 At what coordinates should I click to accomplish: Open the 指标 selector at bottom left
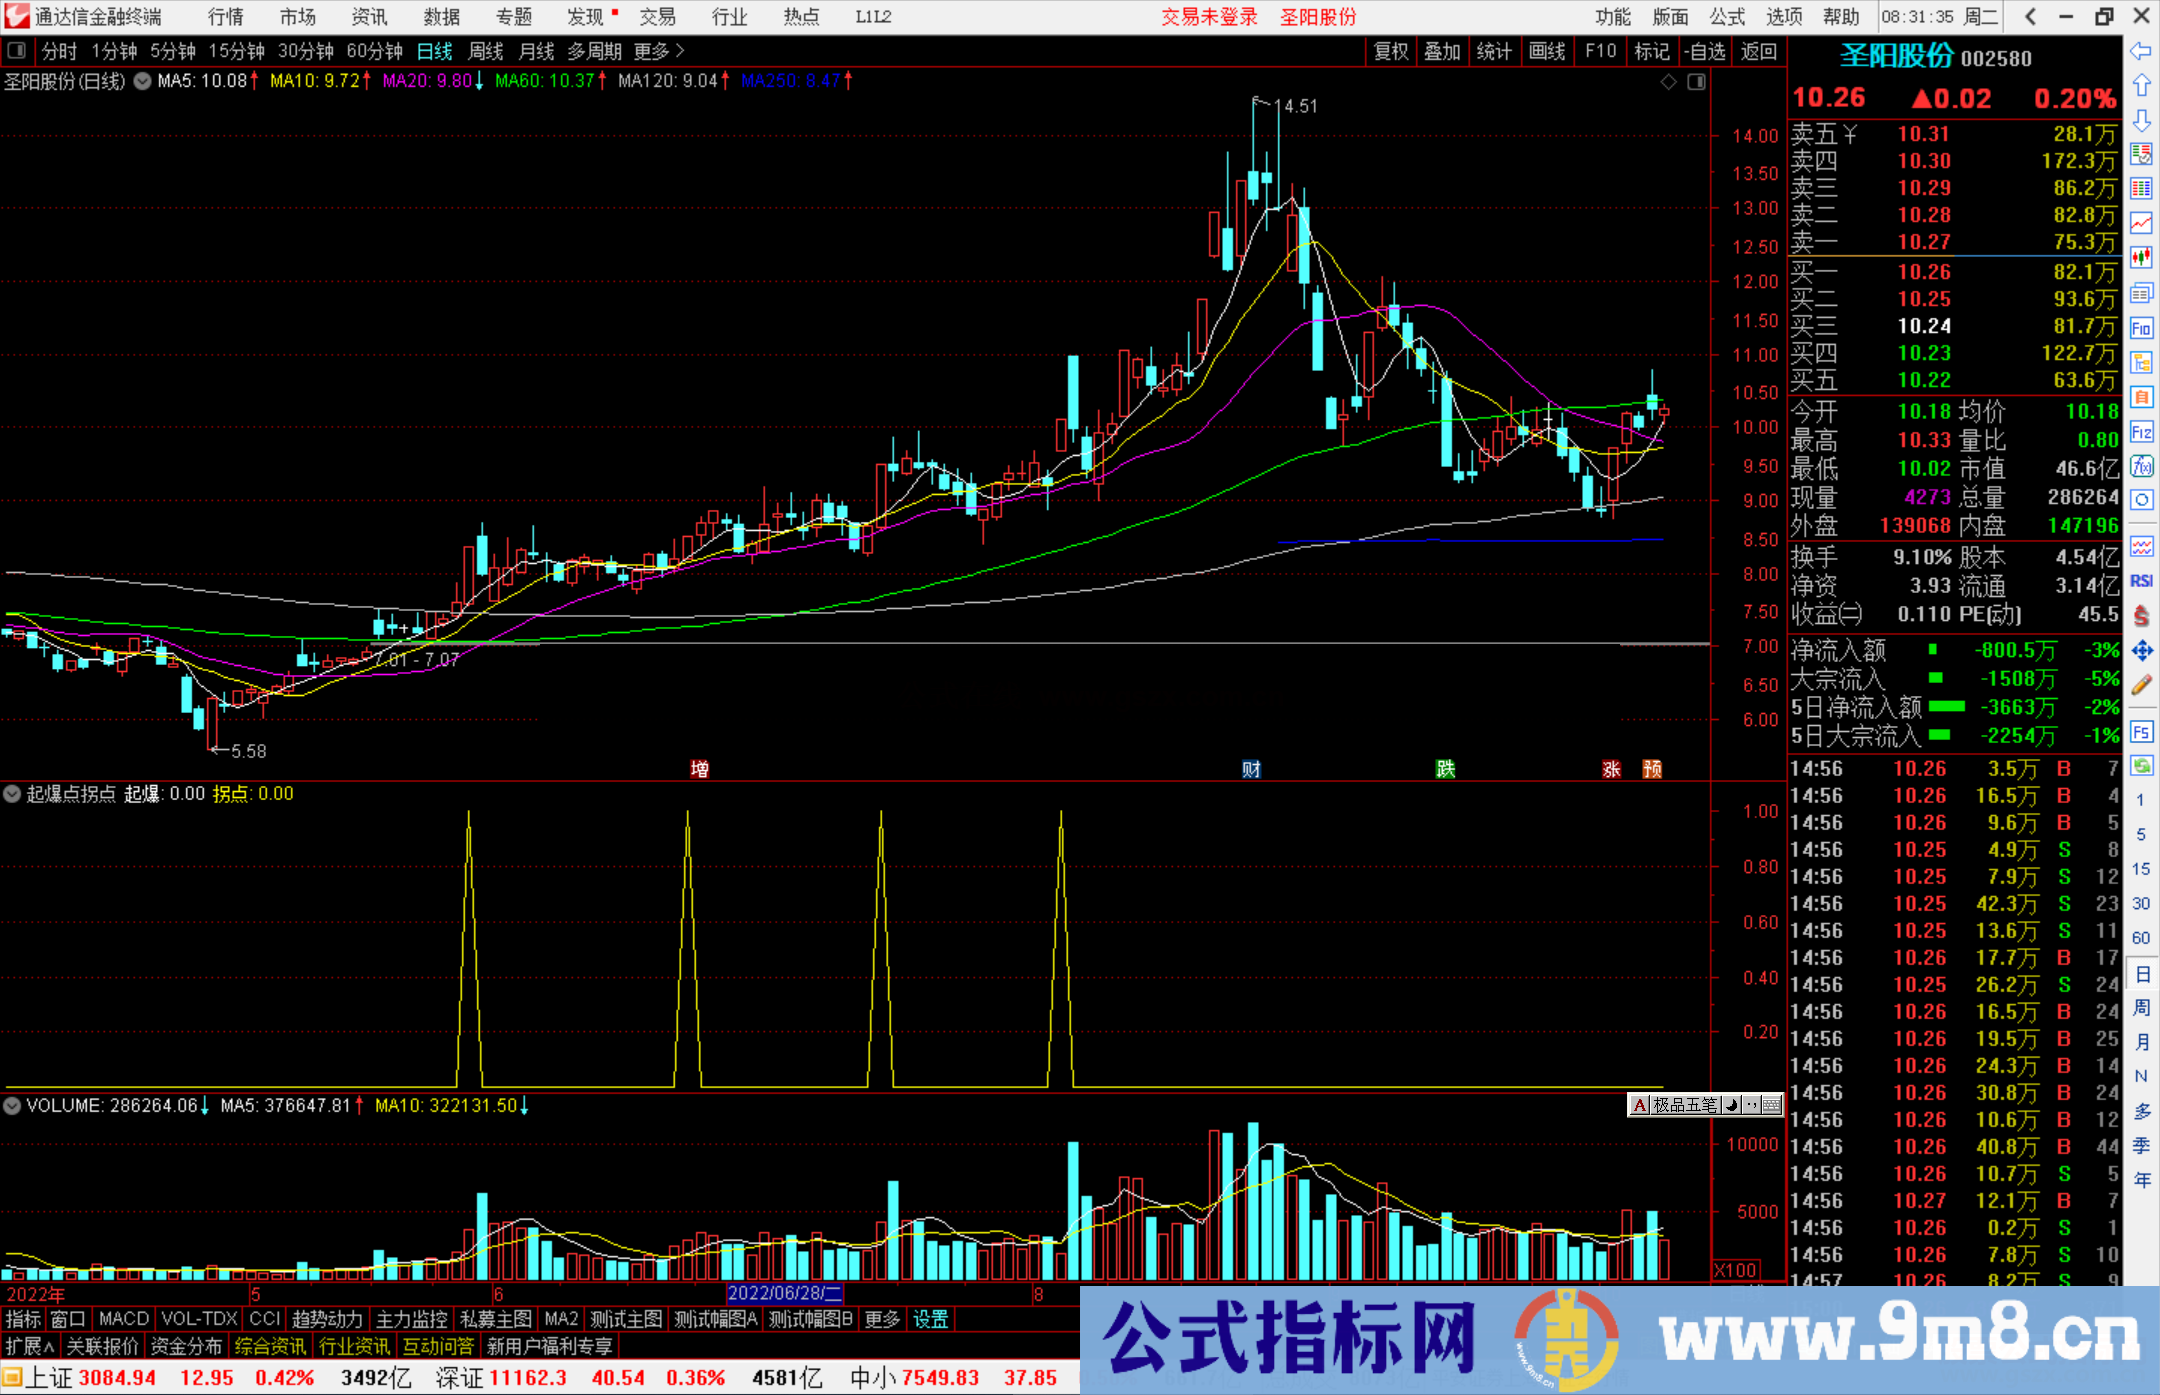pos(23,1319)
